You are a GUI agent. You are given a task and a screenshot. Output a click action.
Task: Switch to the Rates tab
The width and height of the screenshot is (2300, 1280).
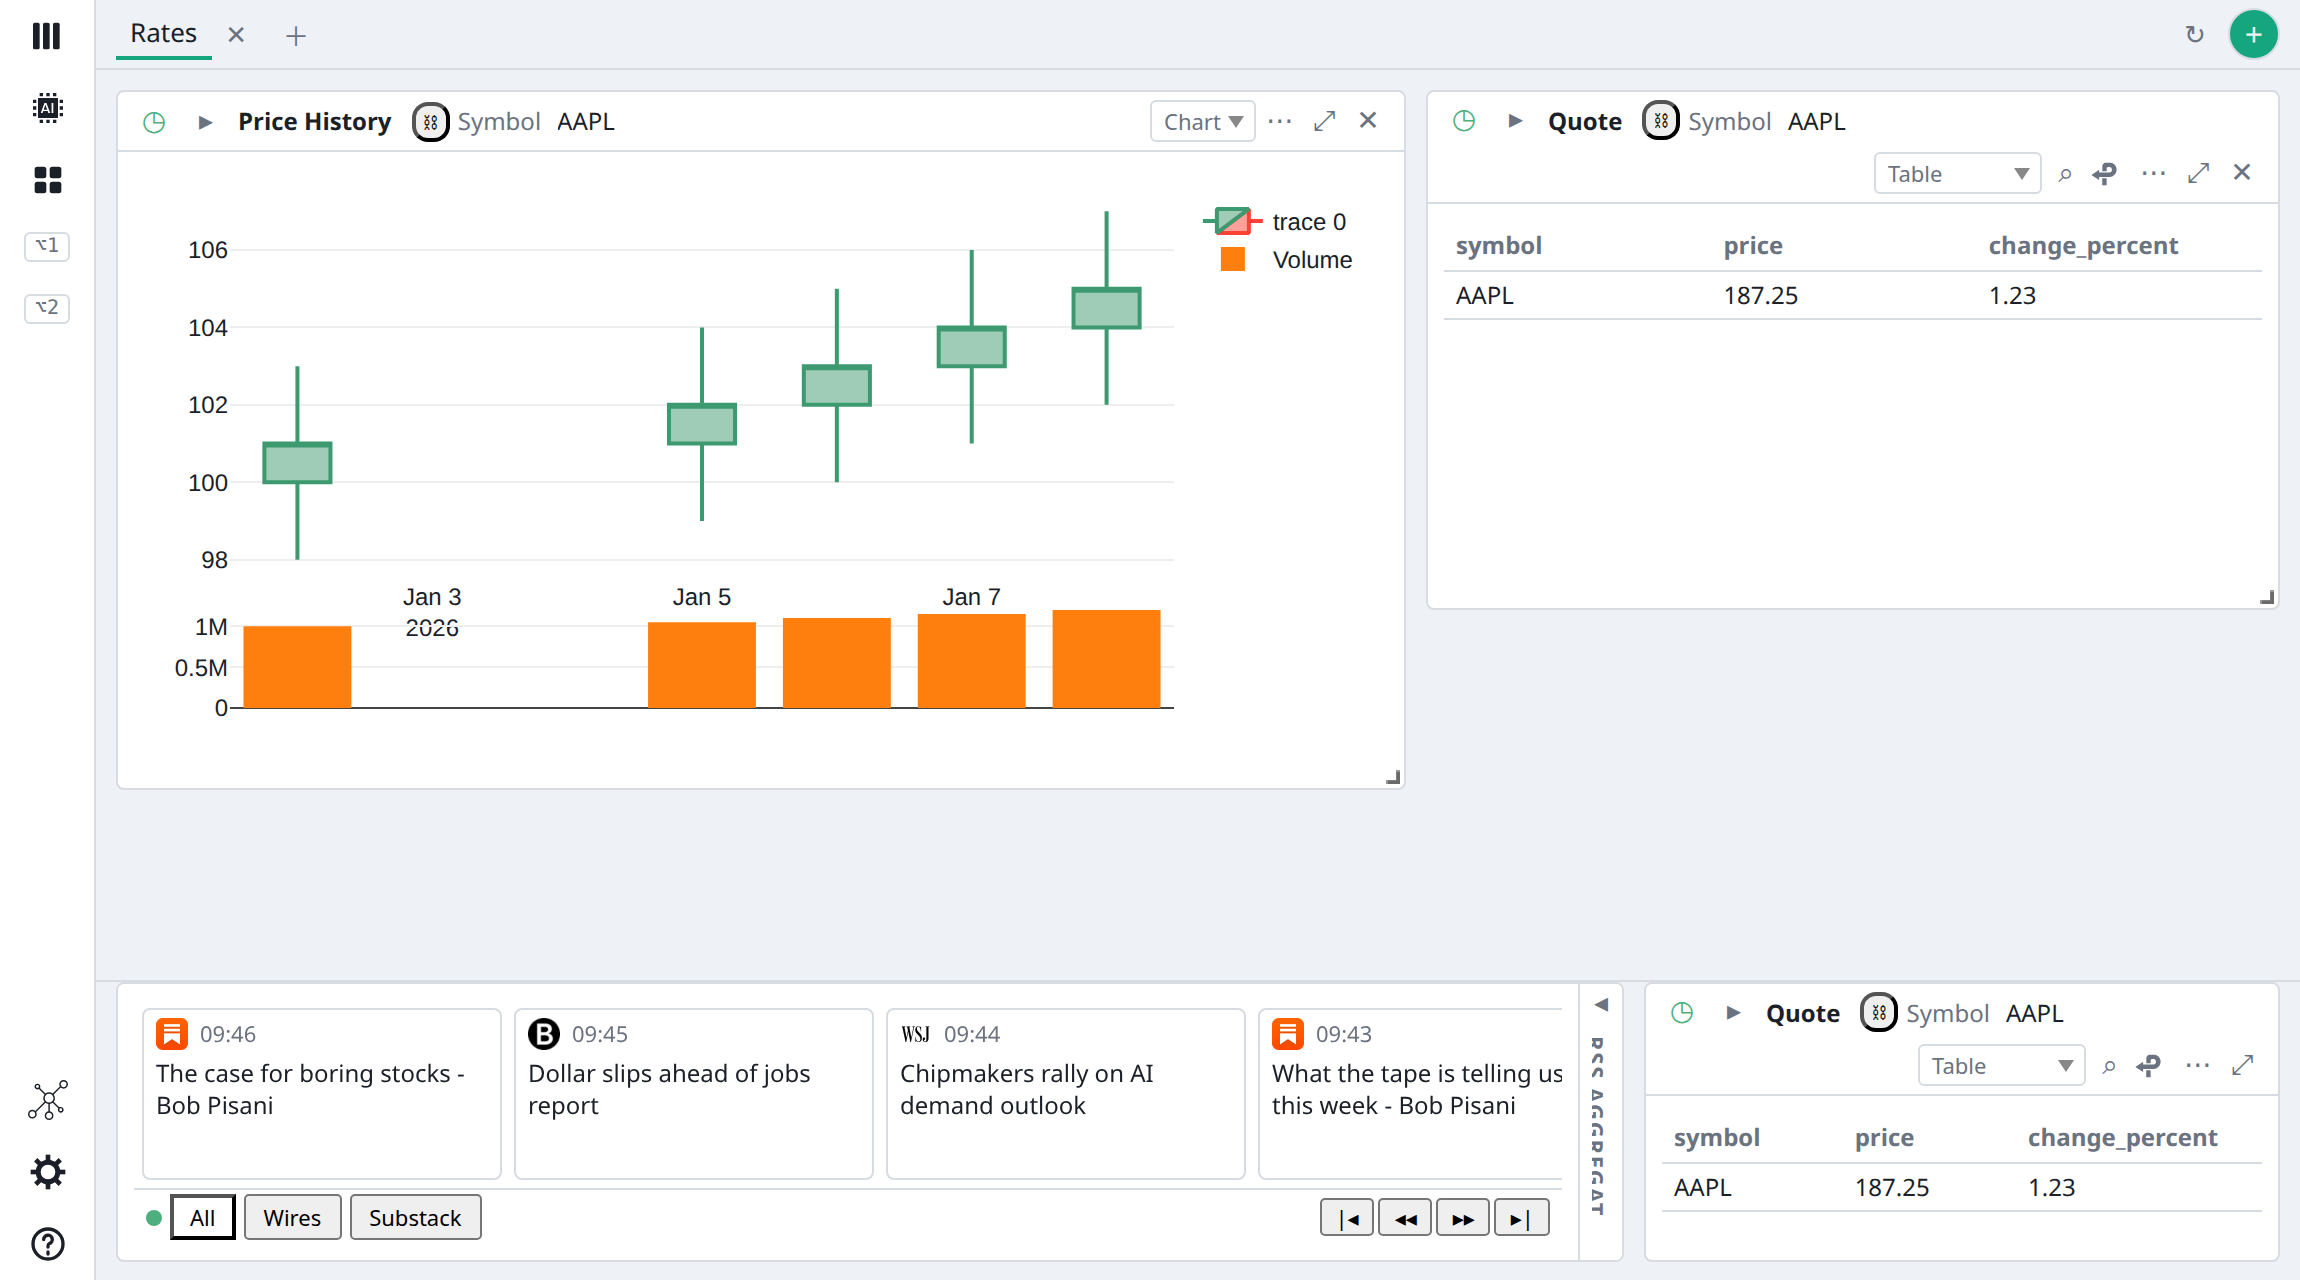pyautogui.click(x=163, y=34)
